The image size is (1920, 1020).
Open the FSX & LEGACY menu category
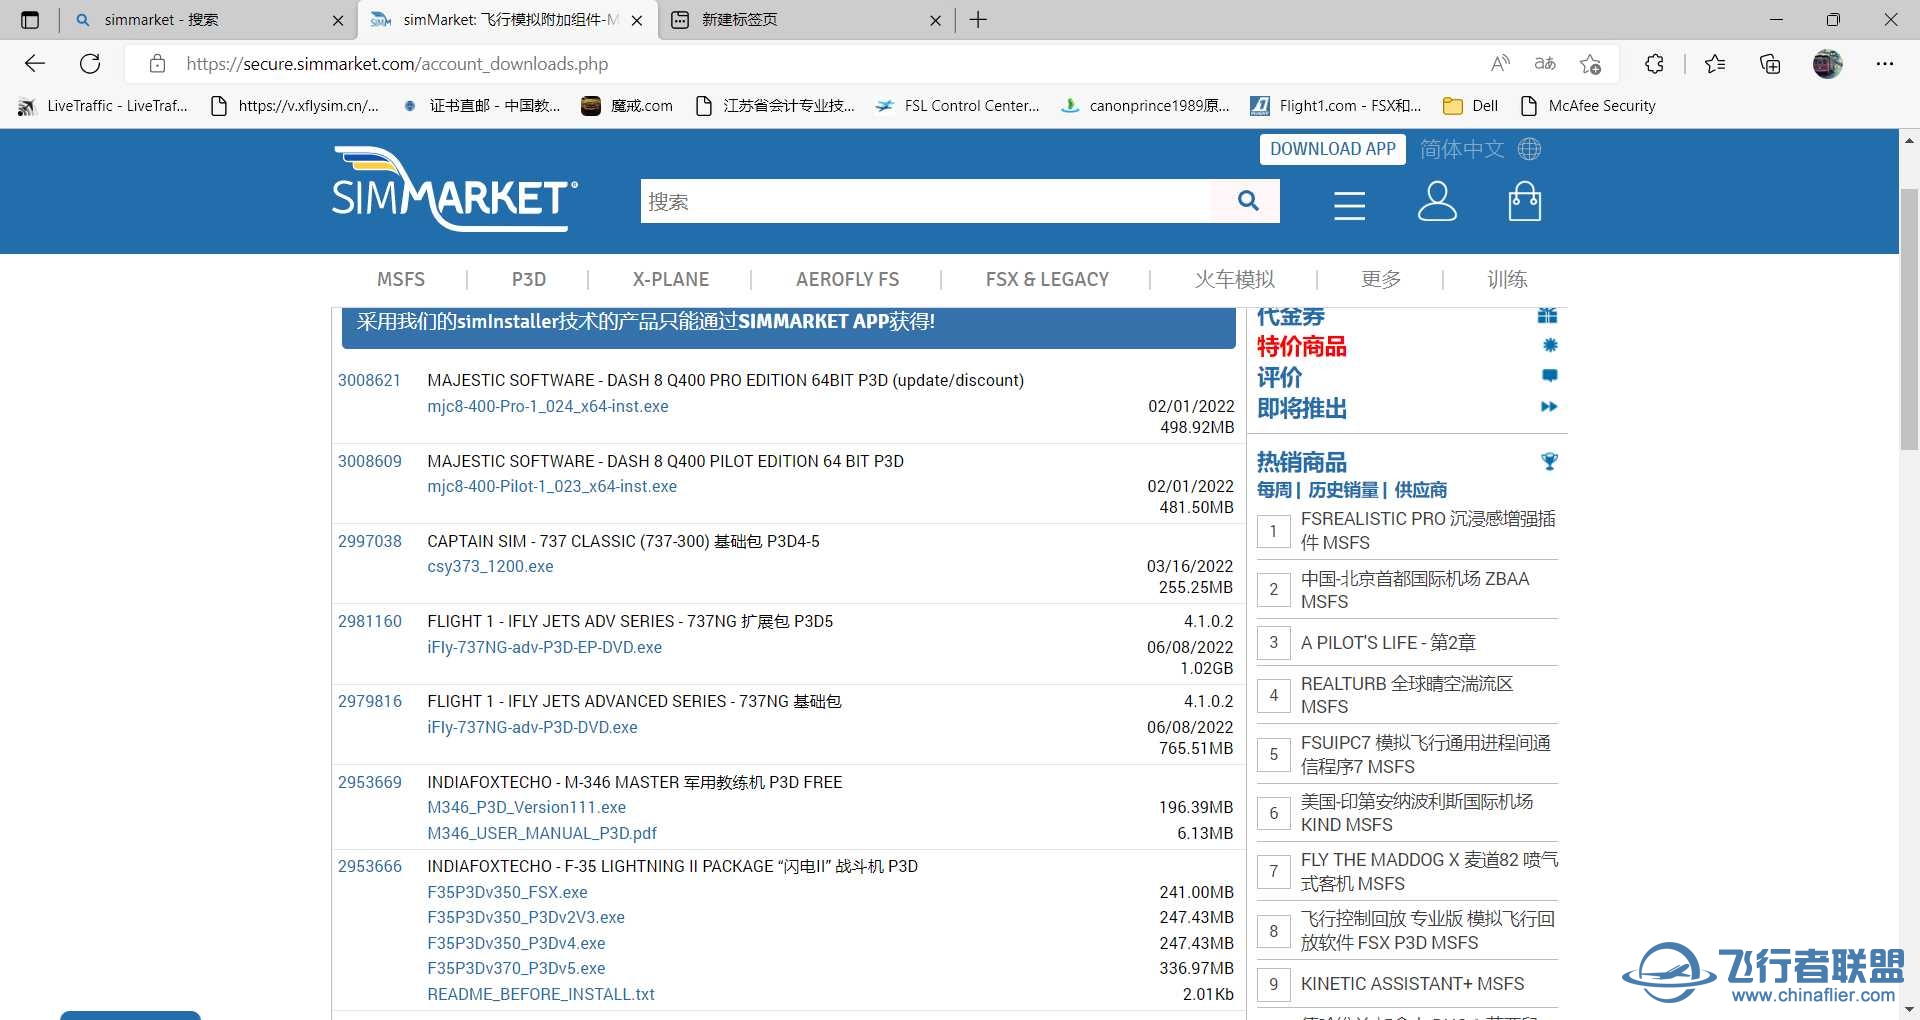(1047, 279)
